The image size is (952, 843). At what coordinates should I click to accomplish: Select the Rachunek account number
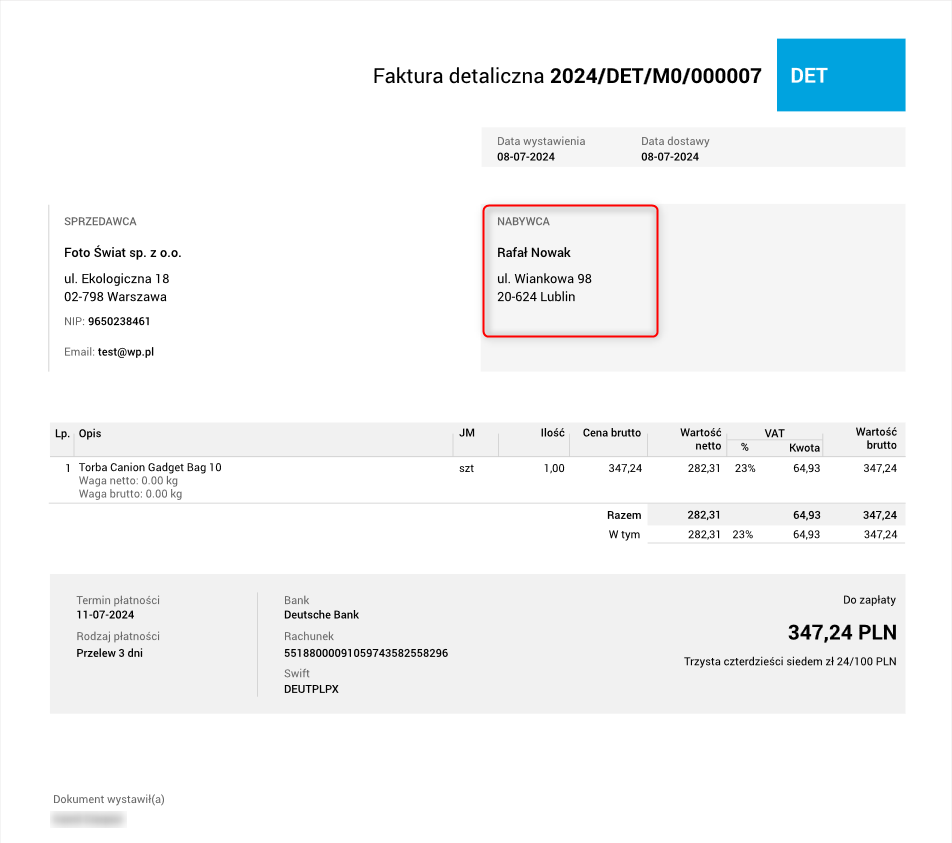367,652
